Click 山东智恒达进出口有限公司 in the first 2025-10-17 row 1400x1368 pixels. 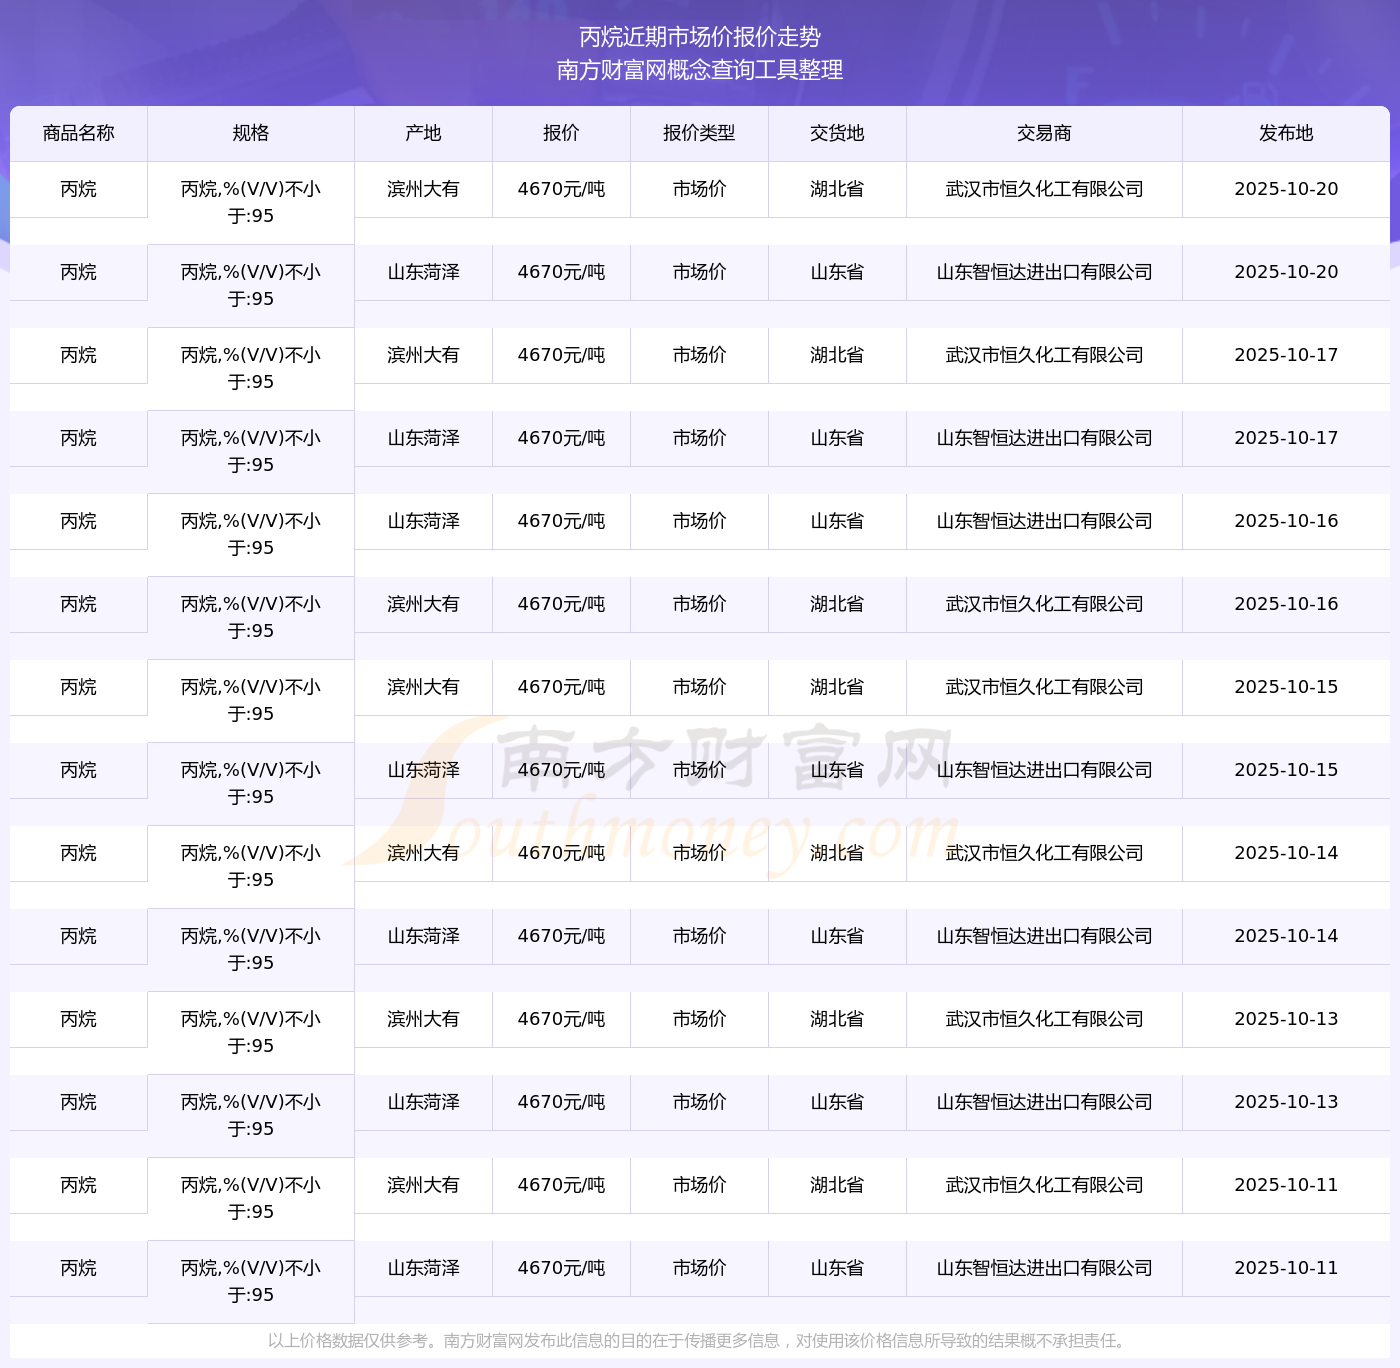coord(1044,438)
